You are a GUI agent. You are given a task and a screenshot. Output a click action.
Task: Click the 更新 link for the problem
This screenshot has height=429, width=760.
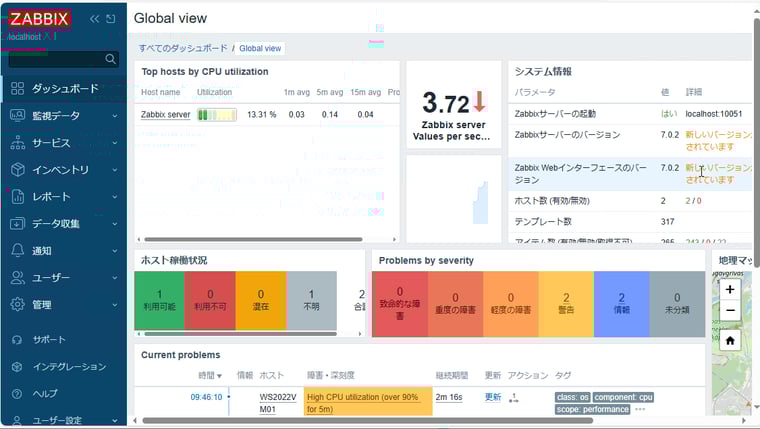coord(493,397)
